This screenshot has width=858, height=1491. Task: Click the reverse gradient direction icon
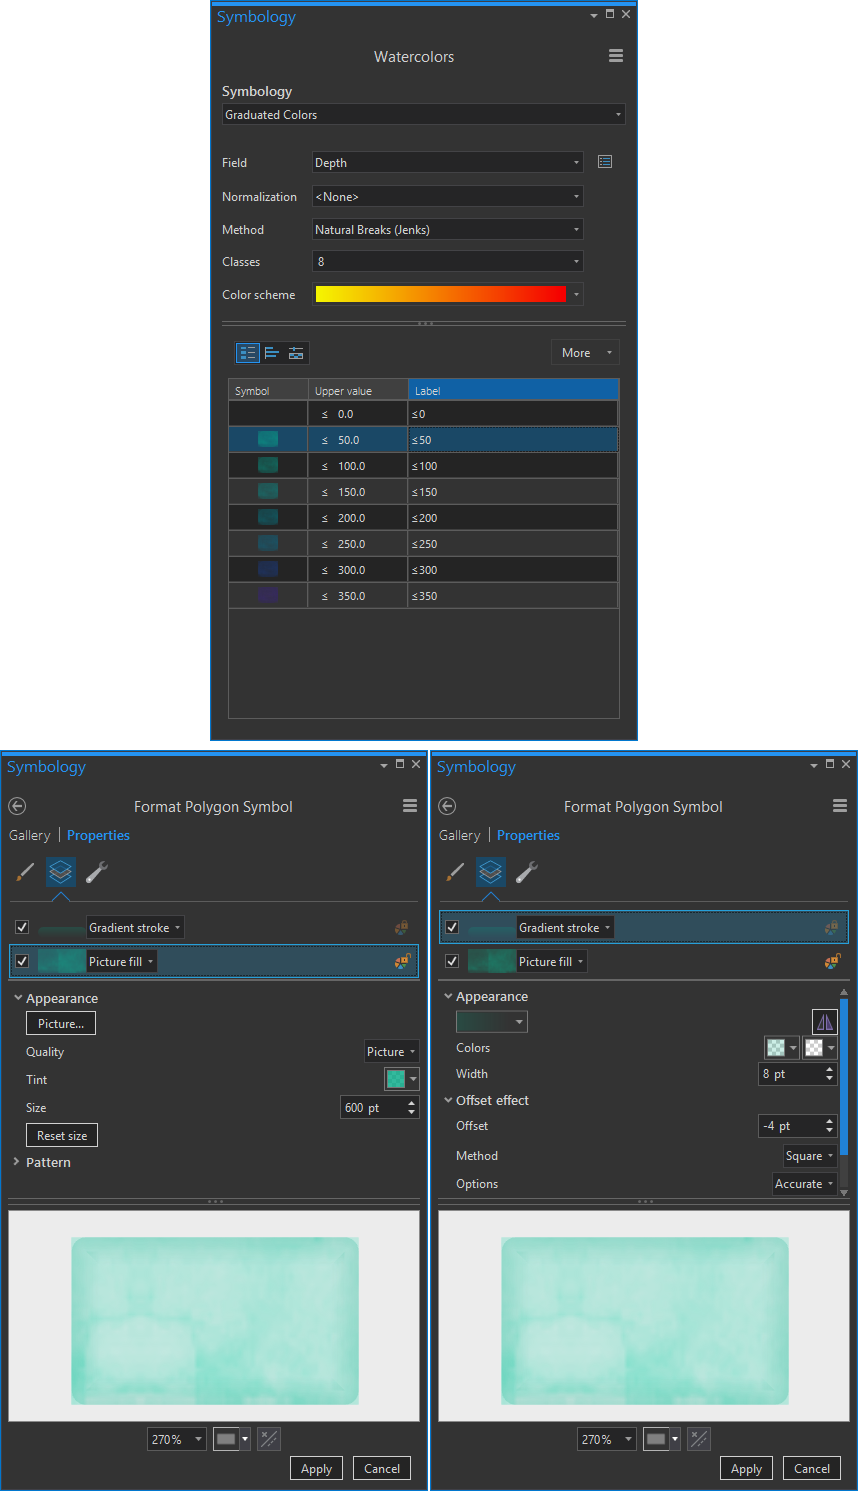coord(825,1021)
